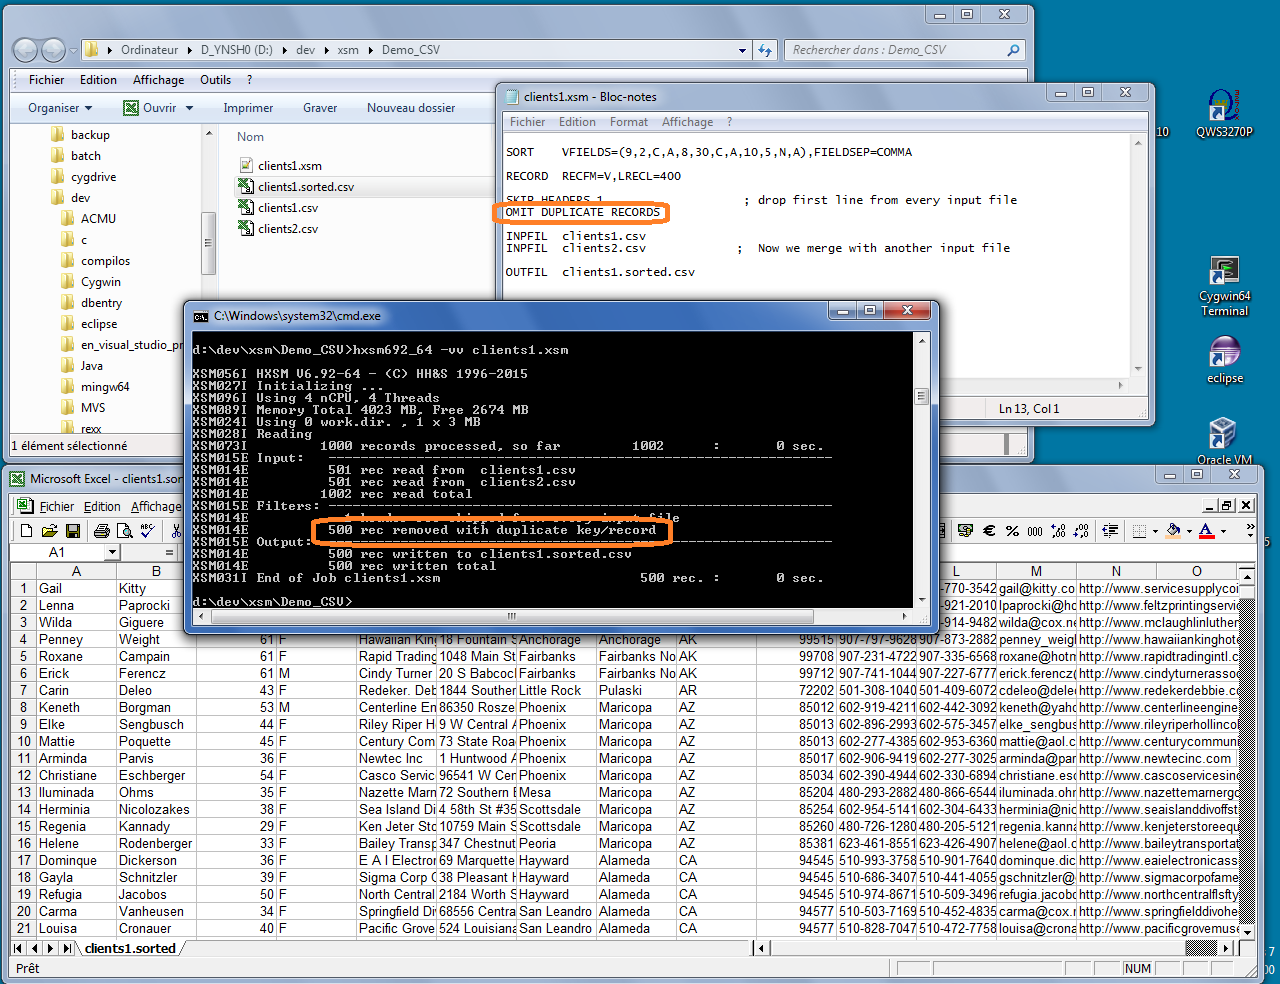The height and width of the screenshot is (984, 1280).
Task: Click the Excel fill color bucket
Action: [1173, 531]
